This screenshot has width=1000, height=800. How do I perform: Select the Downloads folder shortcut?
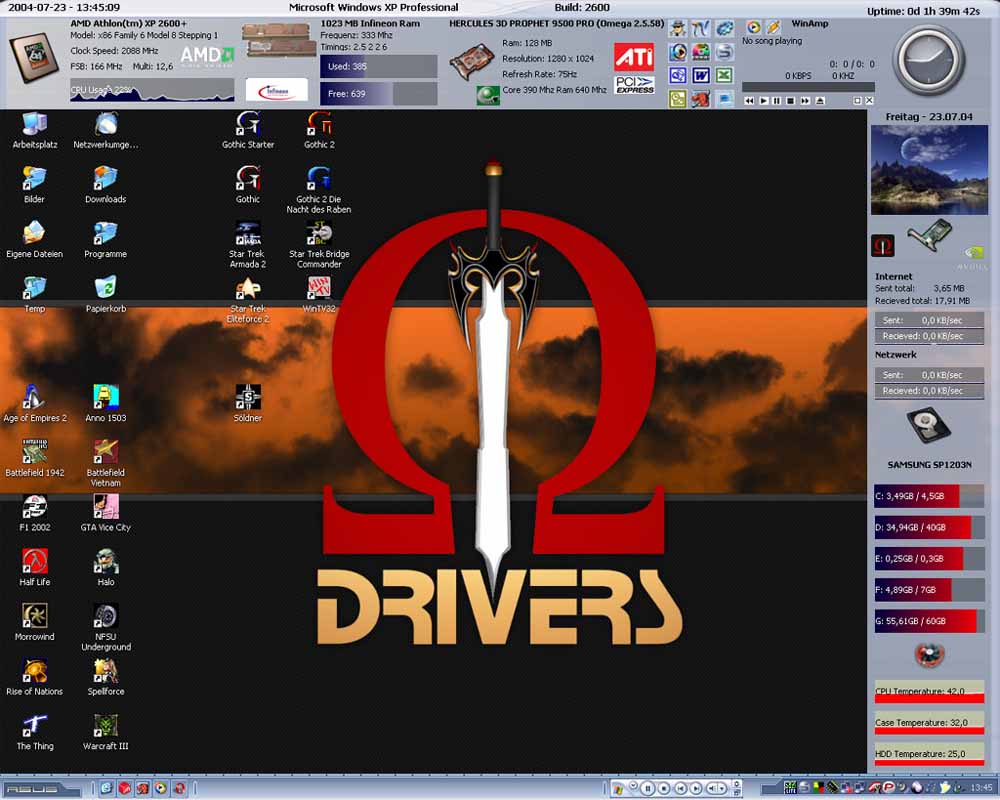pyautogui.click(x=105, y=185)
